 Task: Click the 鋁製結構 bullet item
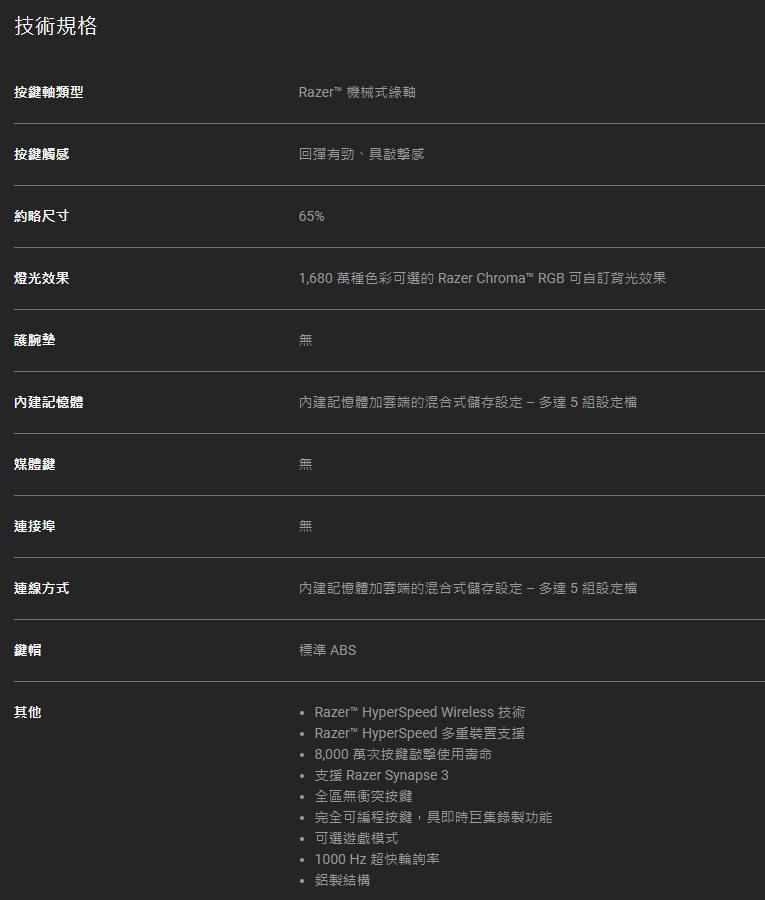tap(342, 880)
